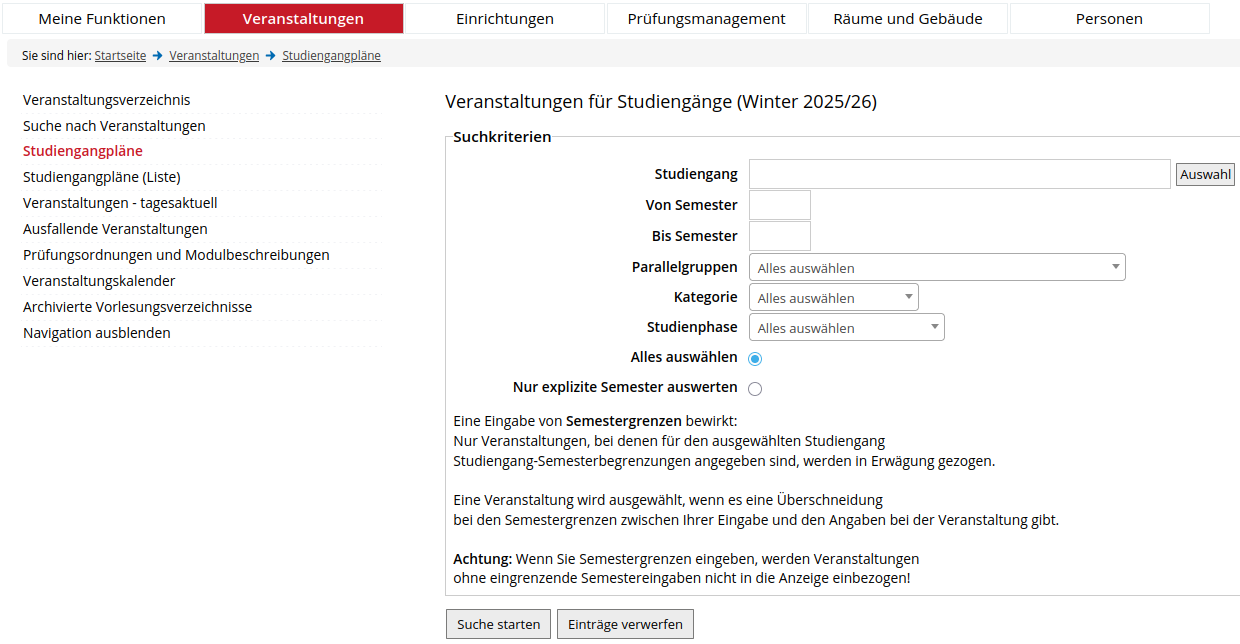The height and width of the screenshot is (644, 1240).
Task: Open 'Veranstaltungsverzeichnis' in the sidebar
Action: (110, 99)
